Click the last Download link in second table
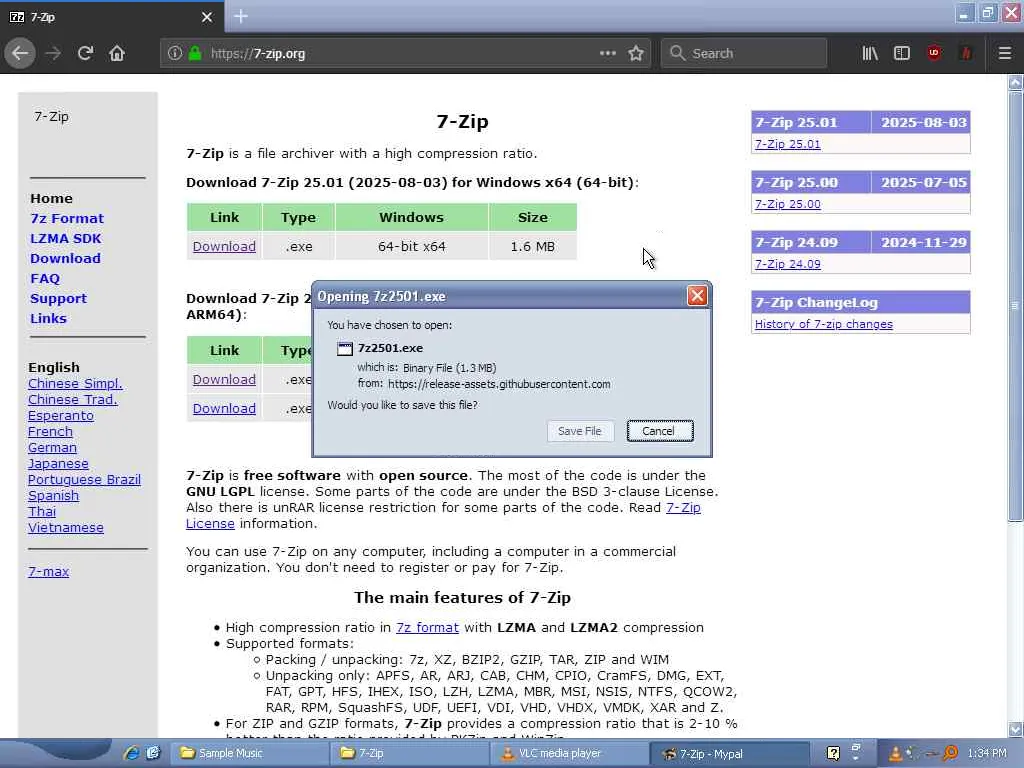The width and height of the screenshot is (1024, 768). (x=224, y=409)
